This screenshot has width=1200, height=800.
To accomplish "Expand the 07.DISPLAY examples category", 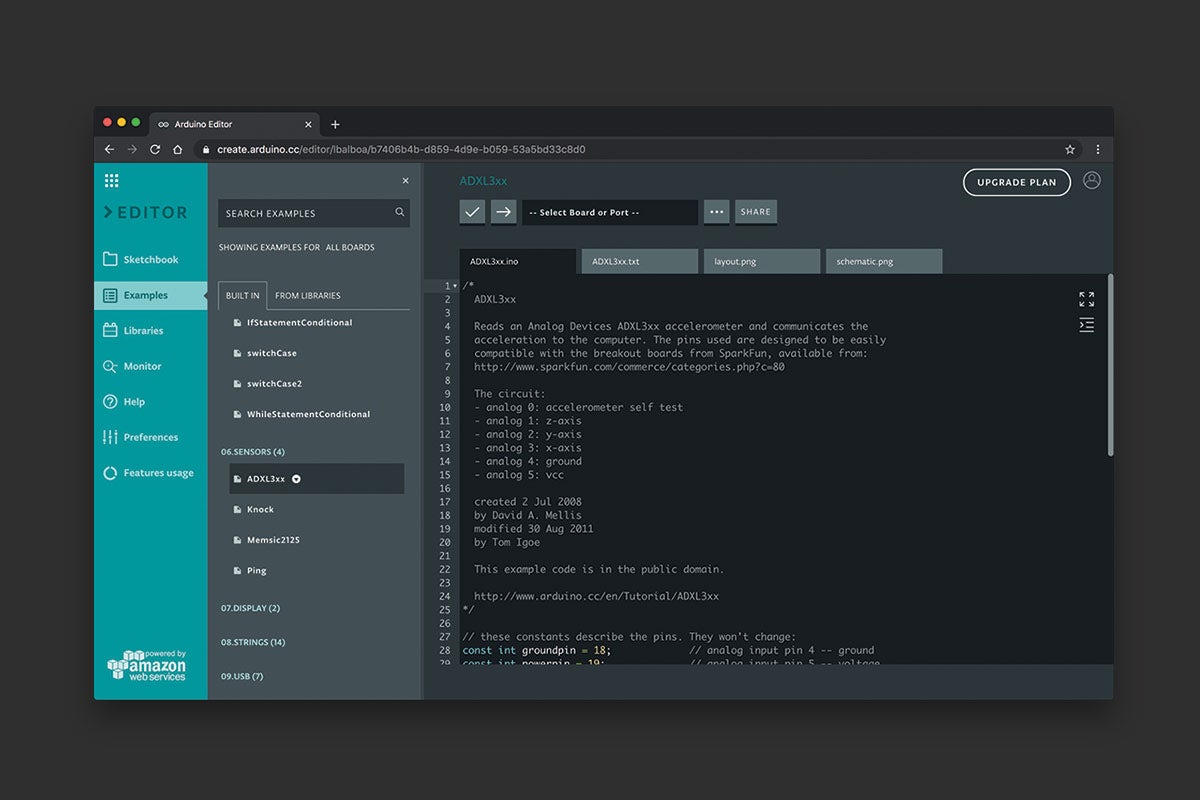I will pos(250,608).
